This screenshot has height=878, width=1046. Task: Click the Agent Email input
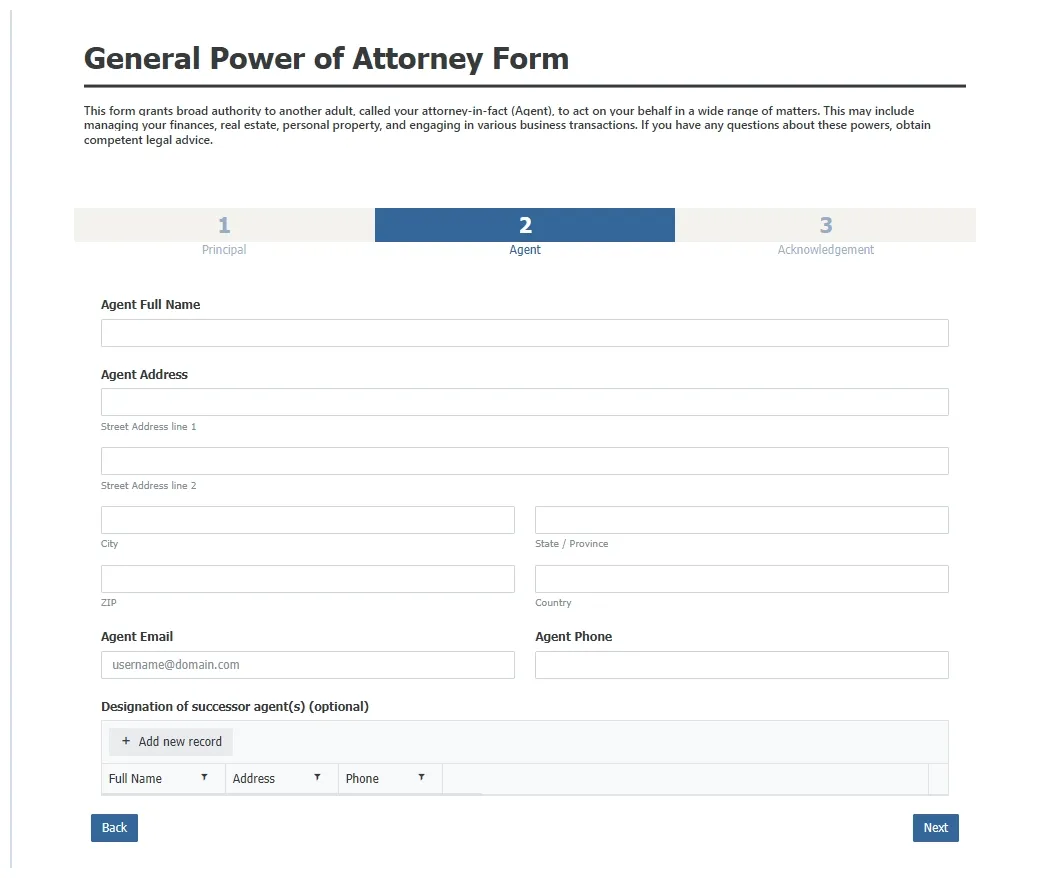pyautogui.click(x=307, y=664)
